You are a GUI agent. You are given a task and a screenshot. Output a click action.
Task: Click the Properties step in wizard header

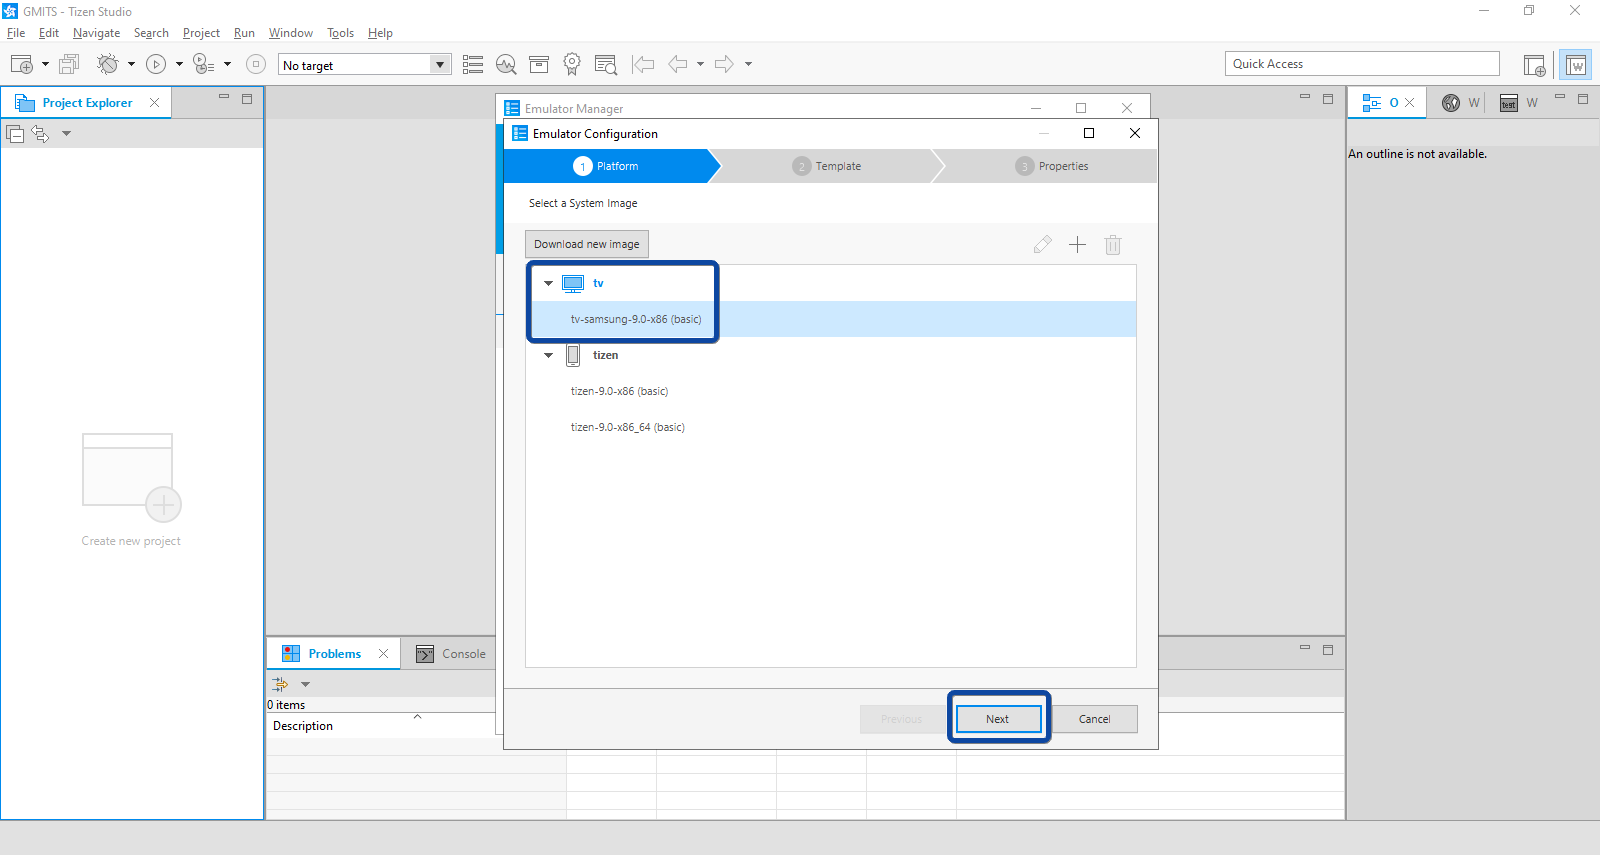(1051, 166)
